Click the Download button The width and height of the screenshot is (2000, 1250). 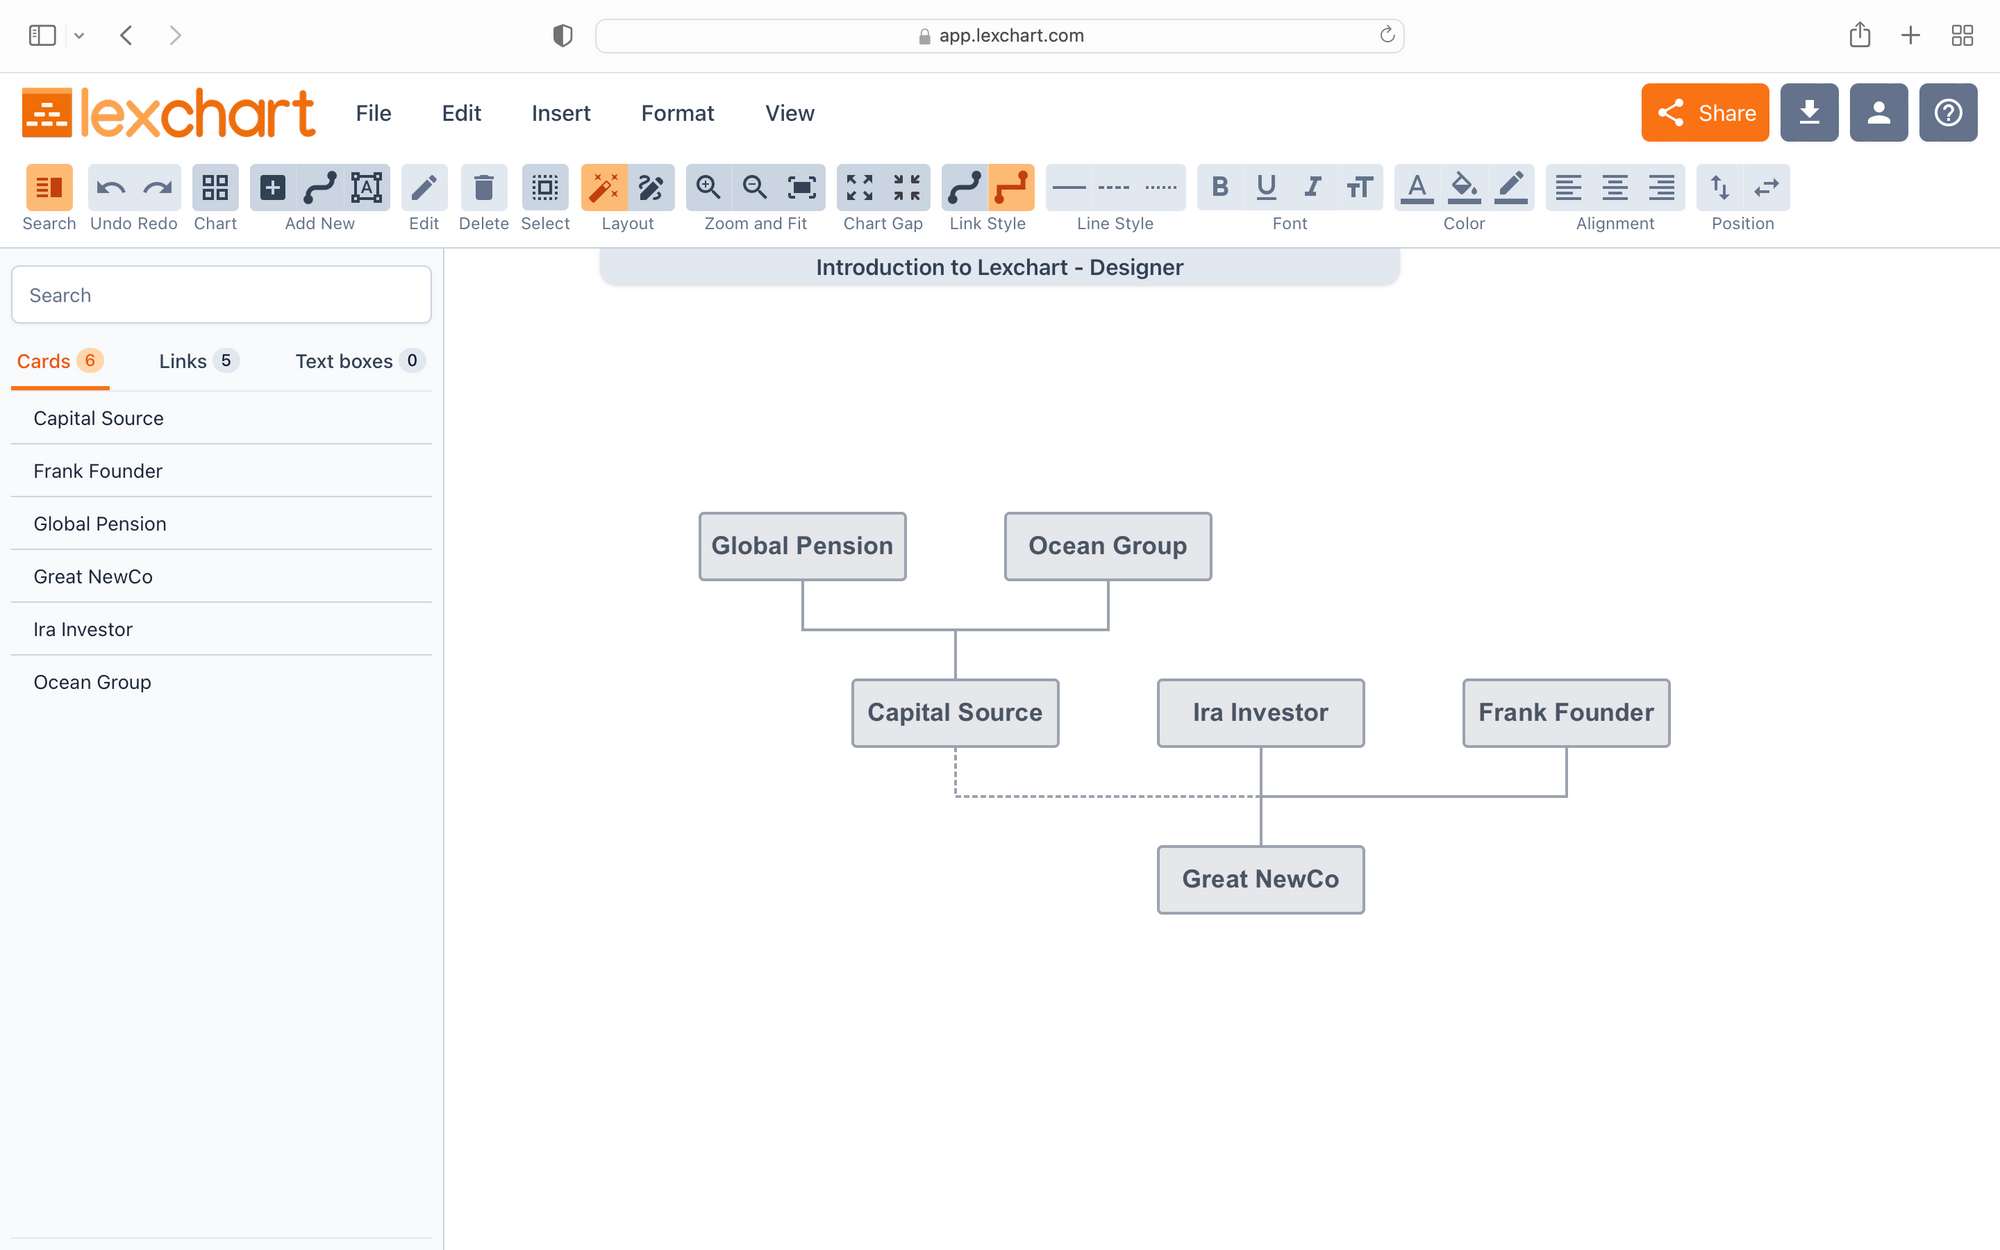pos(1808,112)
